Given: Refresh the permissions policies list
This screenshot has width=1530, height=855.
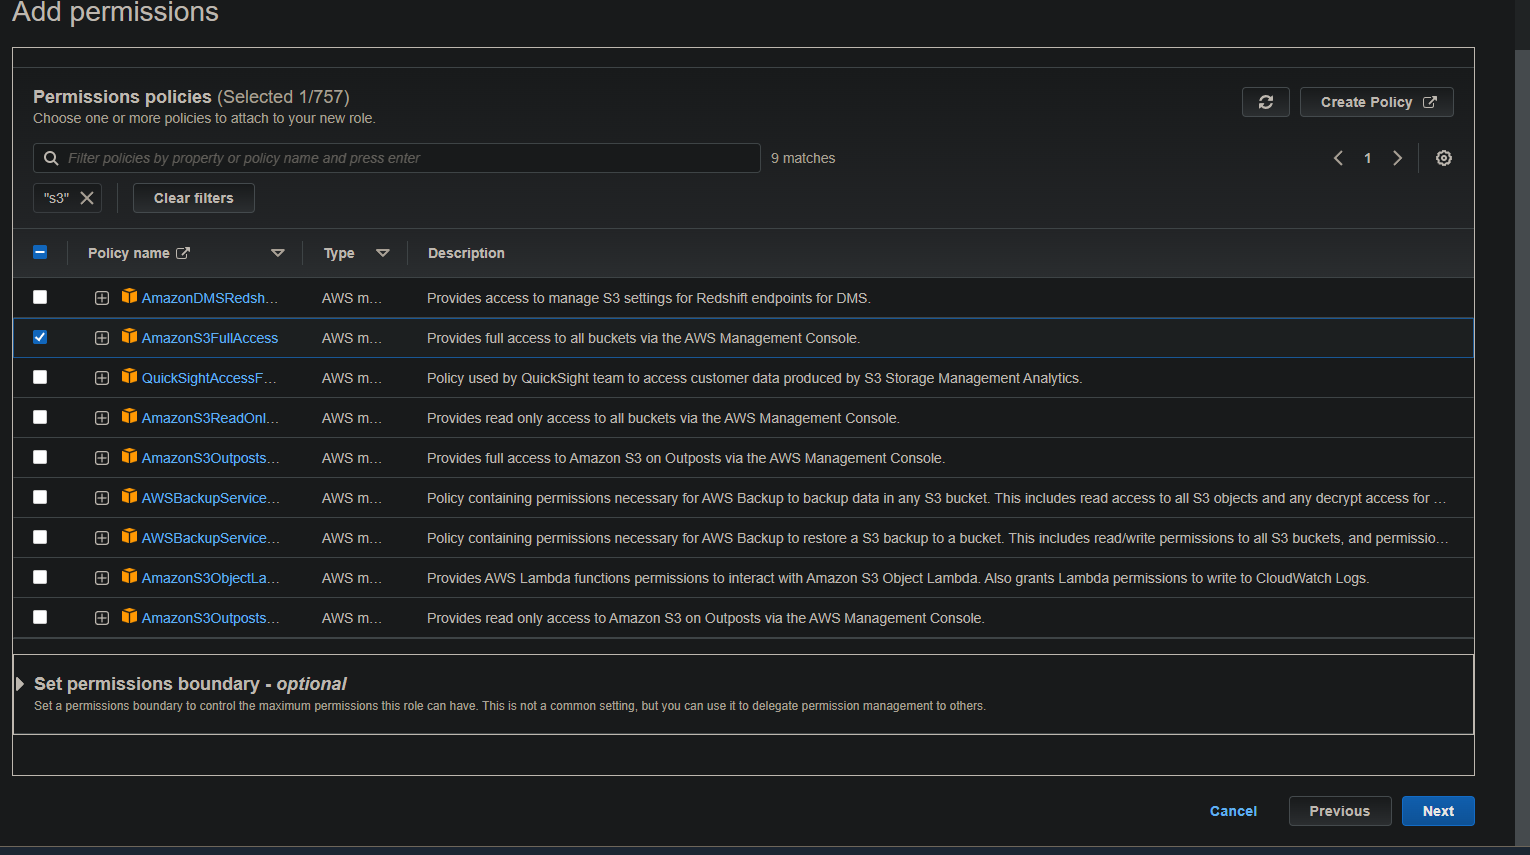Looking at the screenshot, I should [1265, 102].
